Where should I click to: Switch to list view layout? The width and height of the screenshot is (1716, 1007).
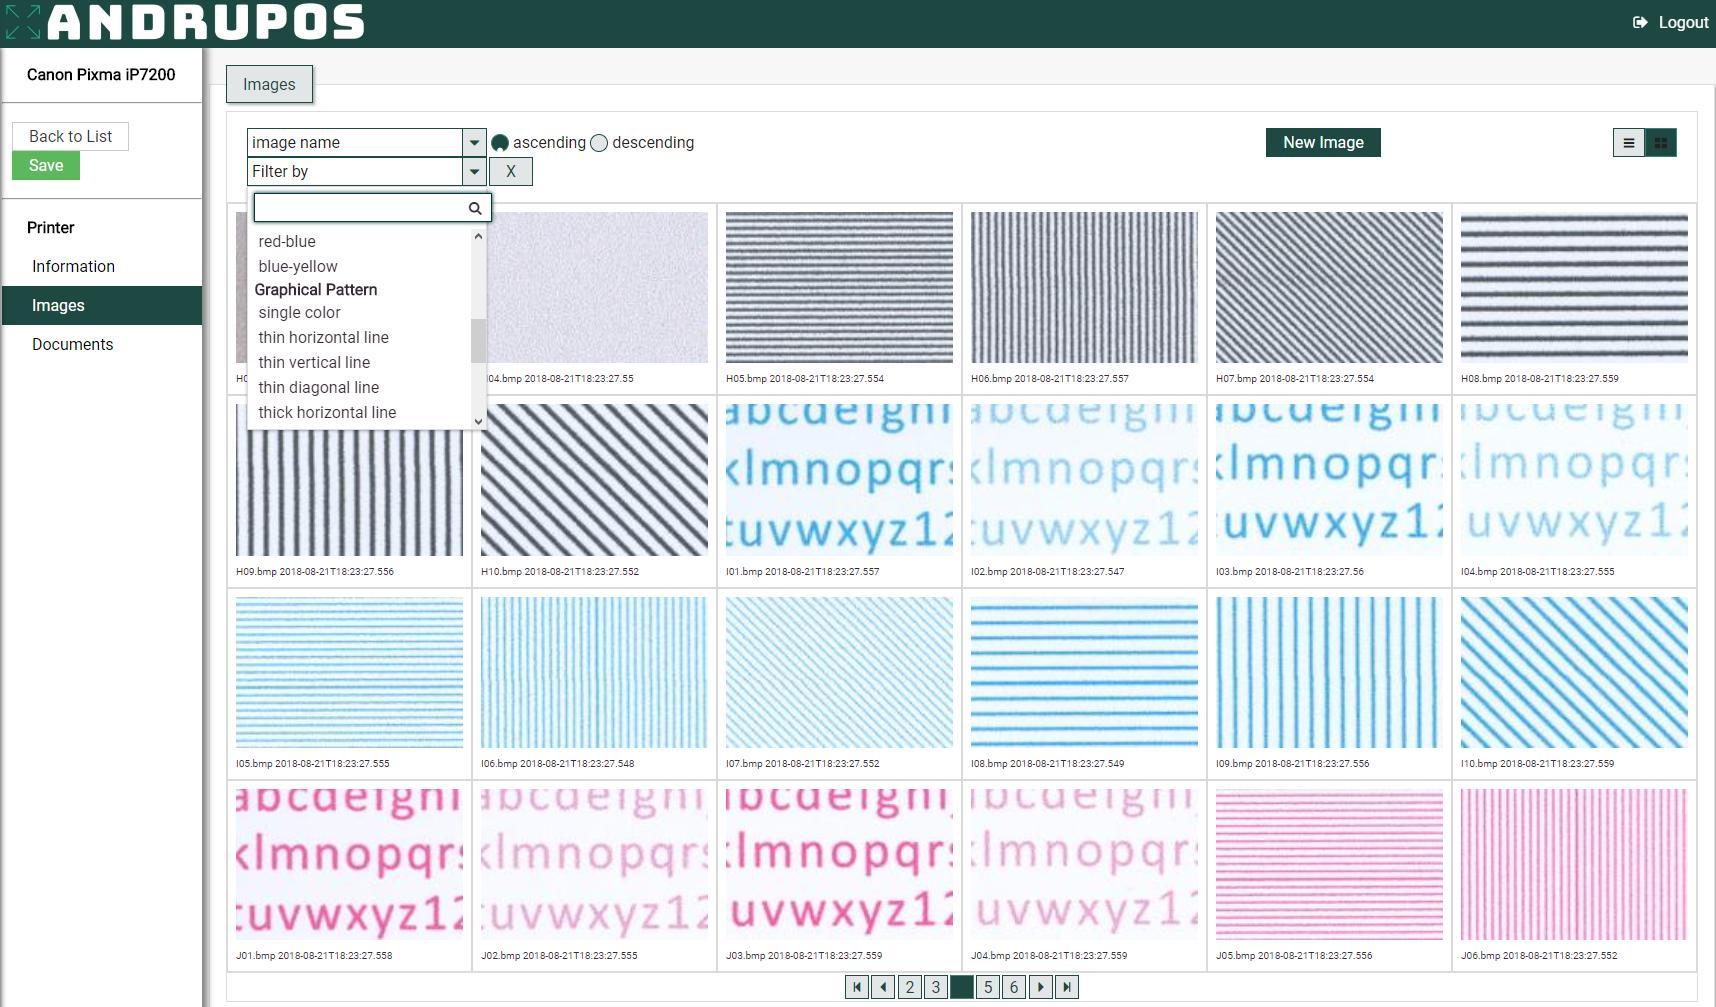coord(1628,143)
